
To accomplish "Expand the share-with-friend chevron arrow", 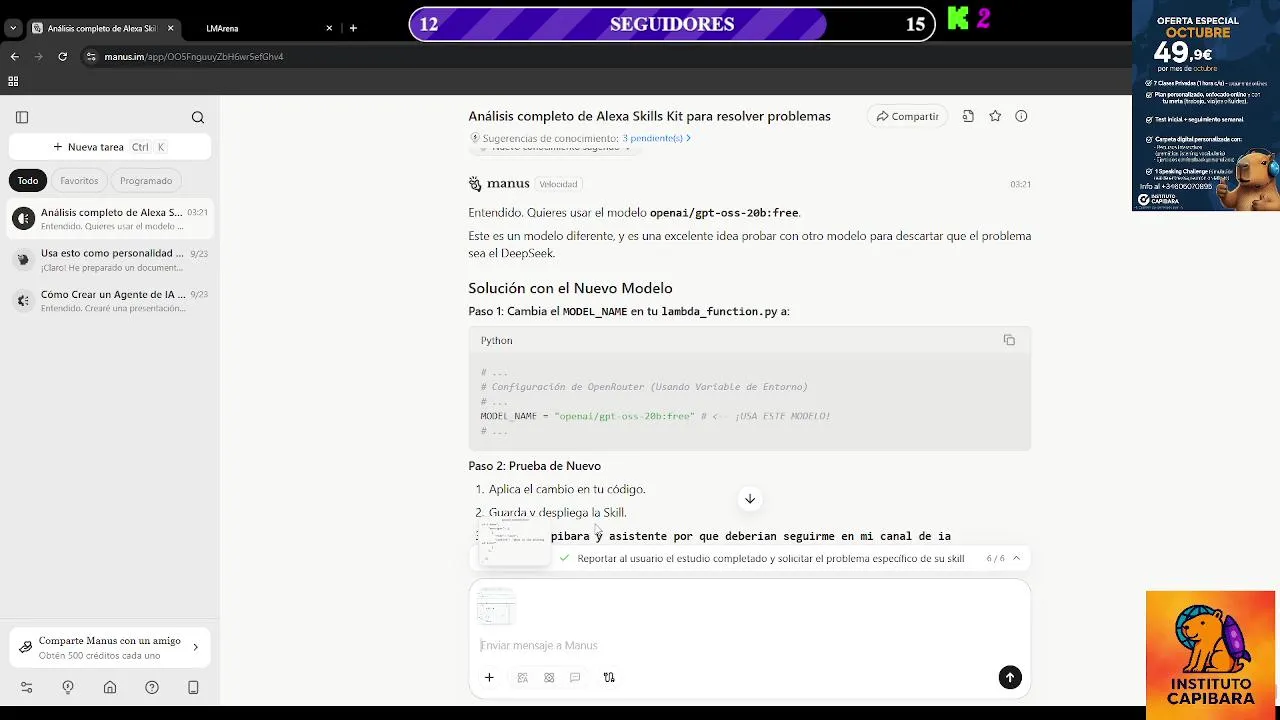I will point(195,648).
